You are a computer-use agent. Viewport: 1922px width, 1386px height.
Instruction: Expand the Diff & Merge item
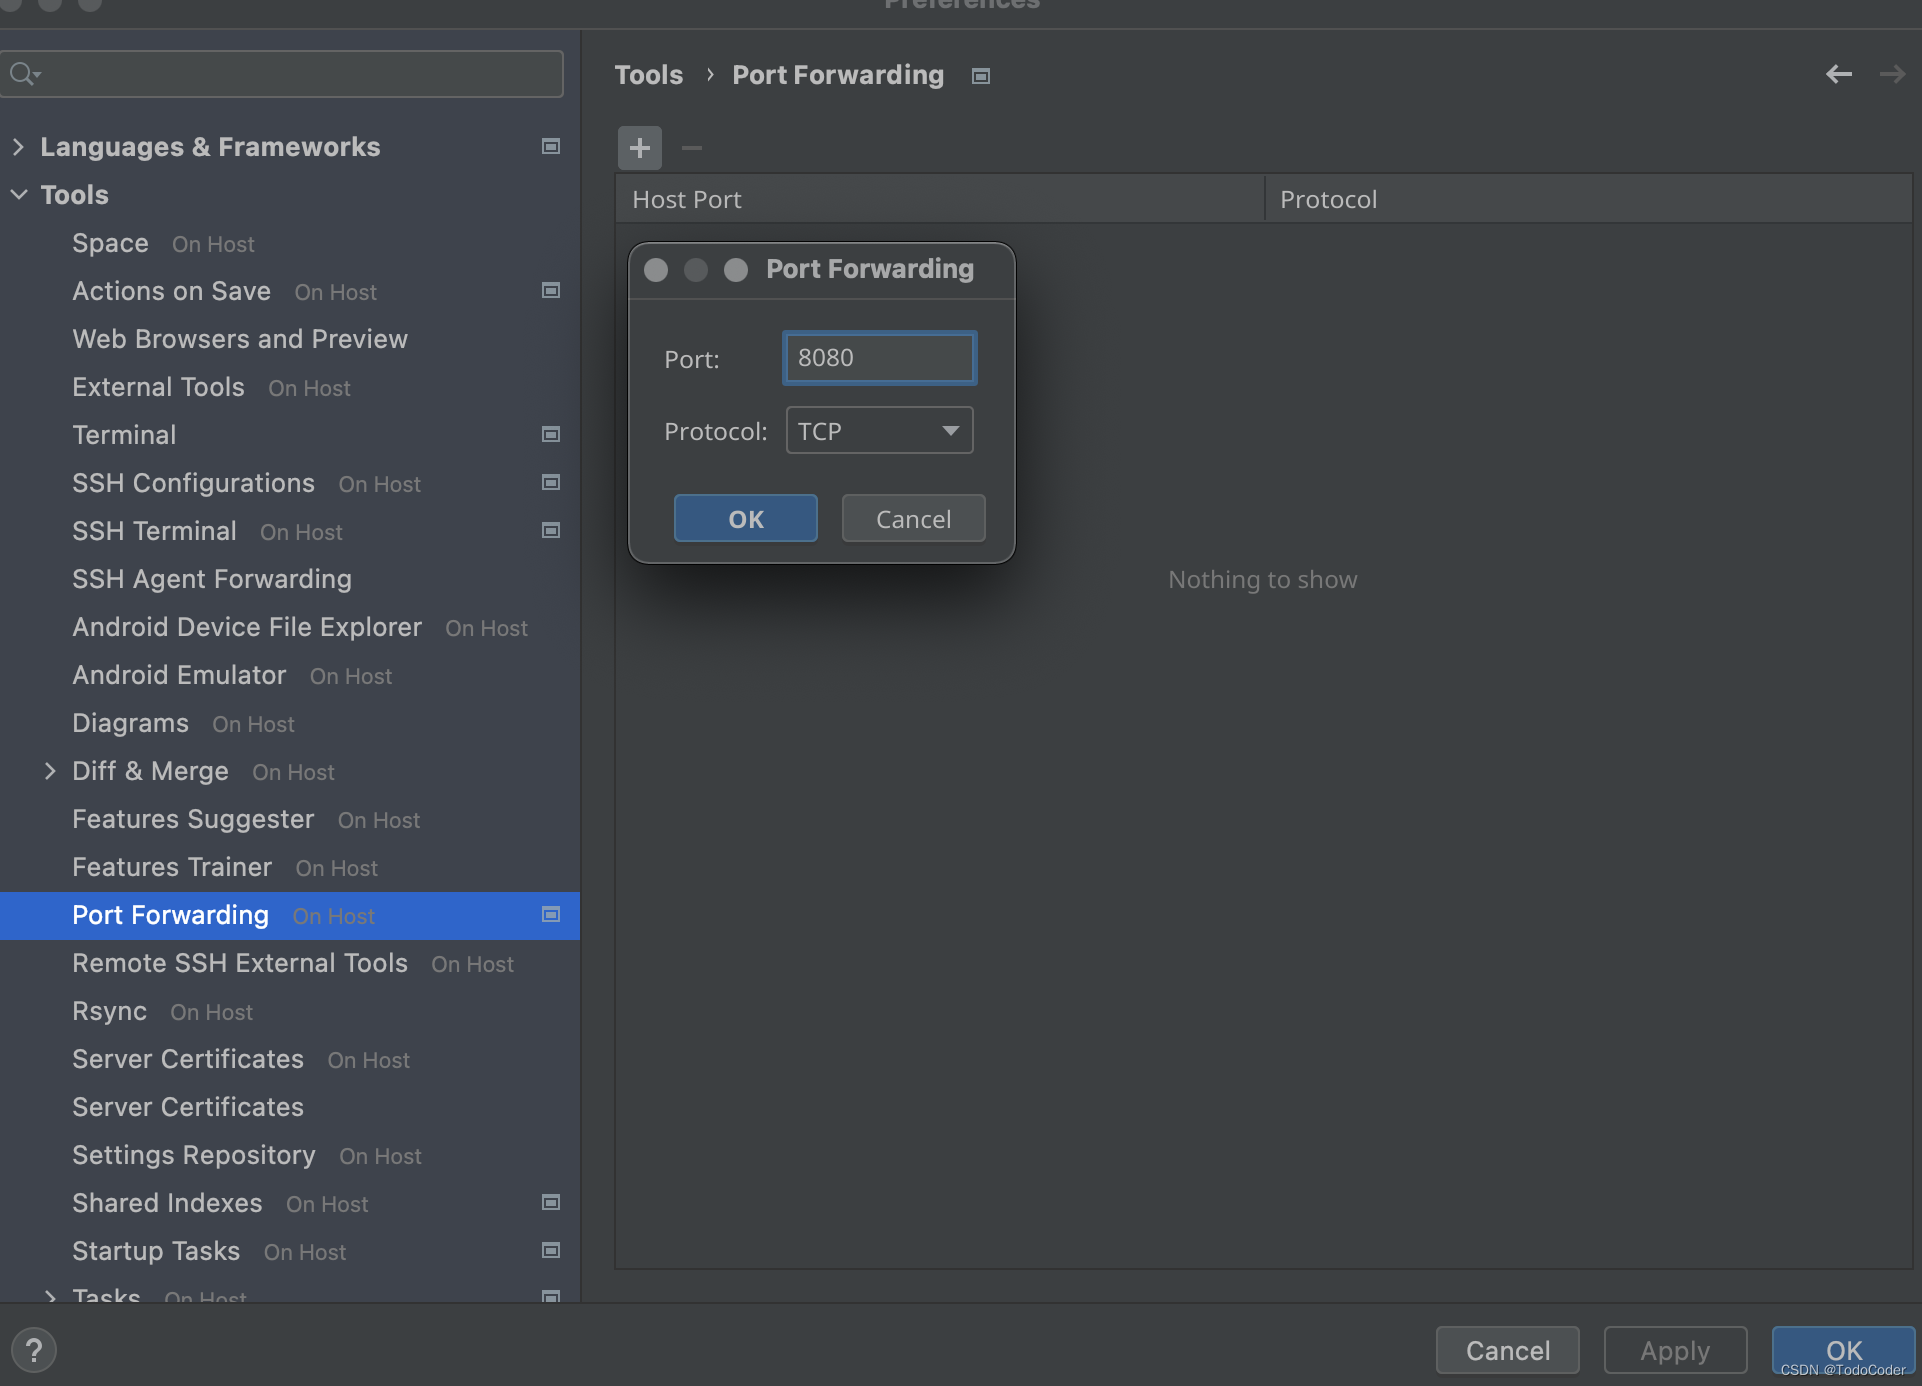50,771
